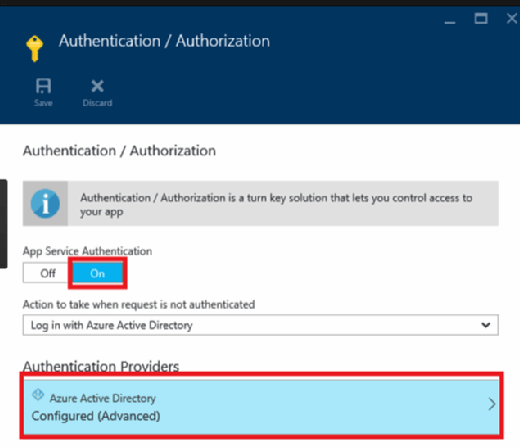Maximize the Authentication blade window
Screen dimensions: 520x447
pos(481,18)
